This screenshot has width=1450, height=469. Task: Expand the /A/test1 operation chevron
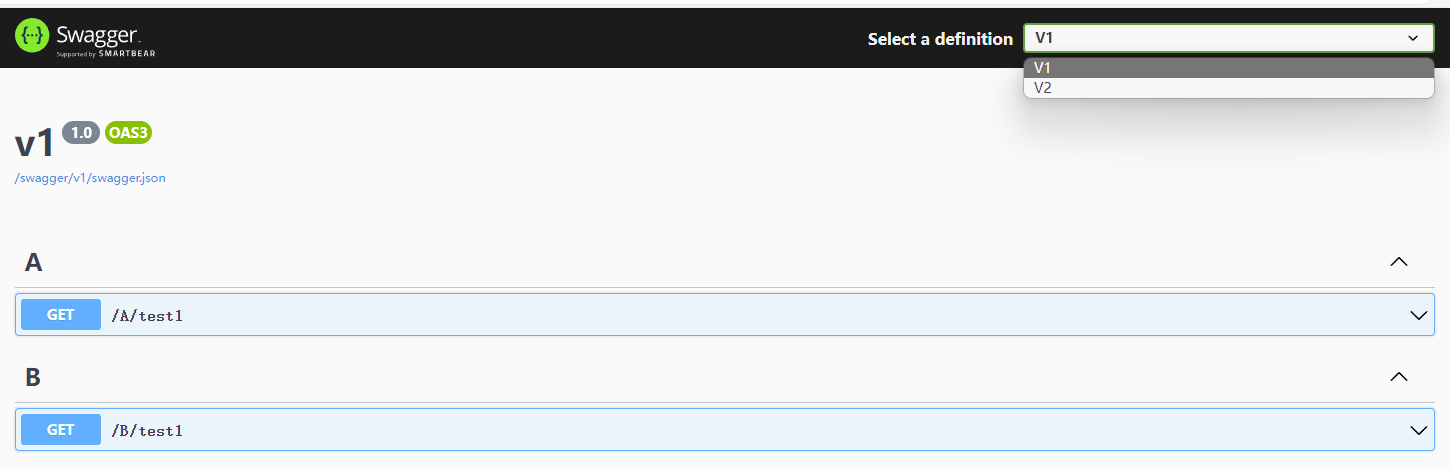[1418, 315]
